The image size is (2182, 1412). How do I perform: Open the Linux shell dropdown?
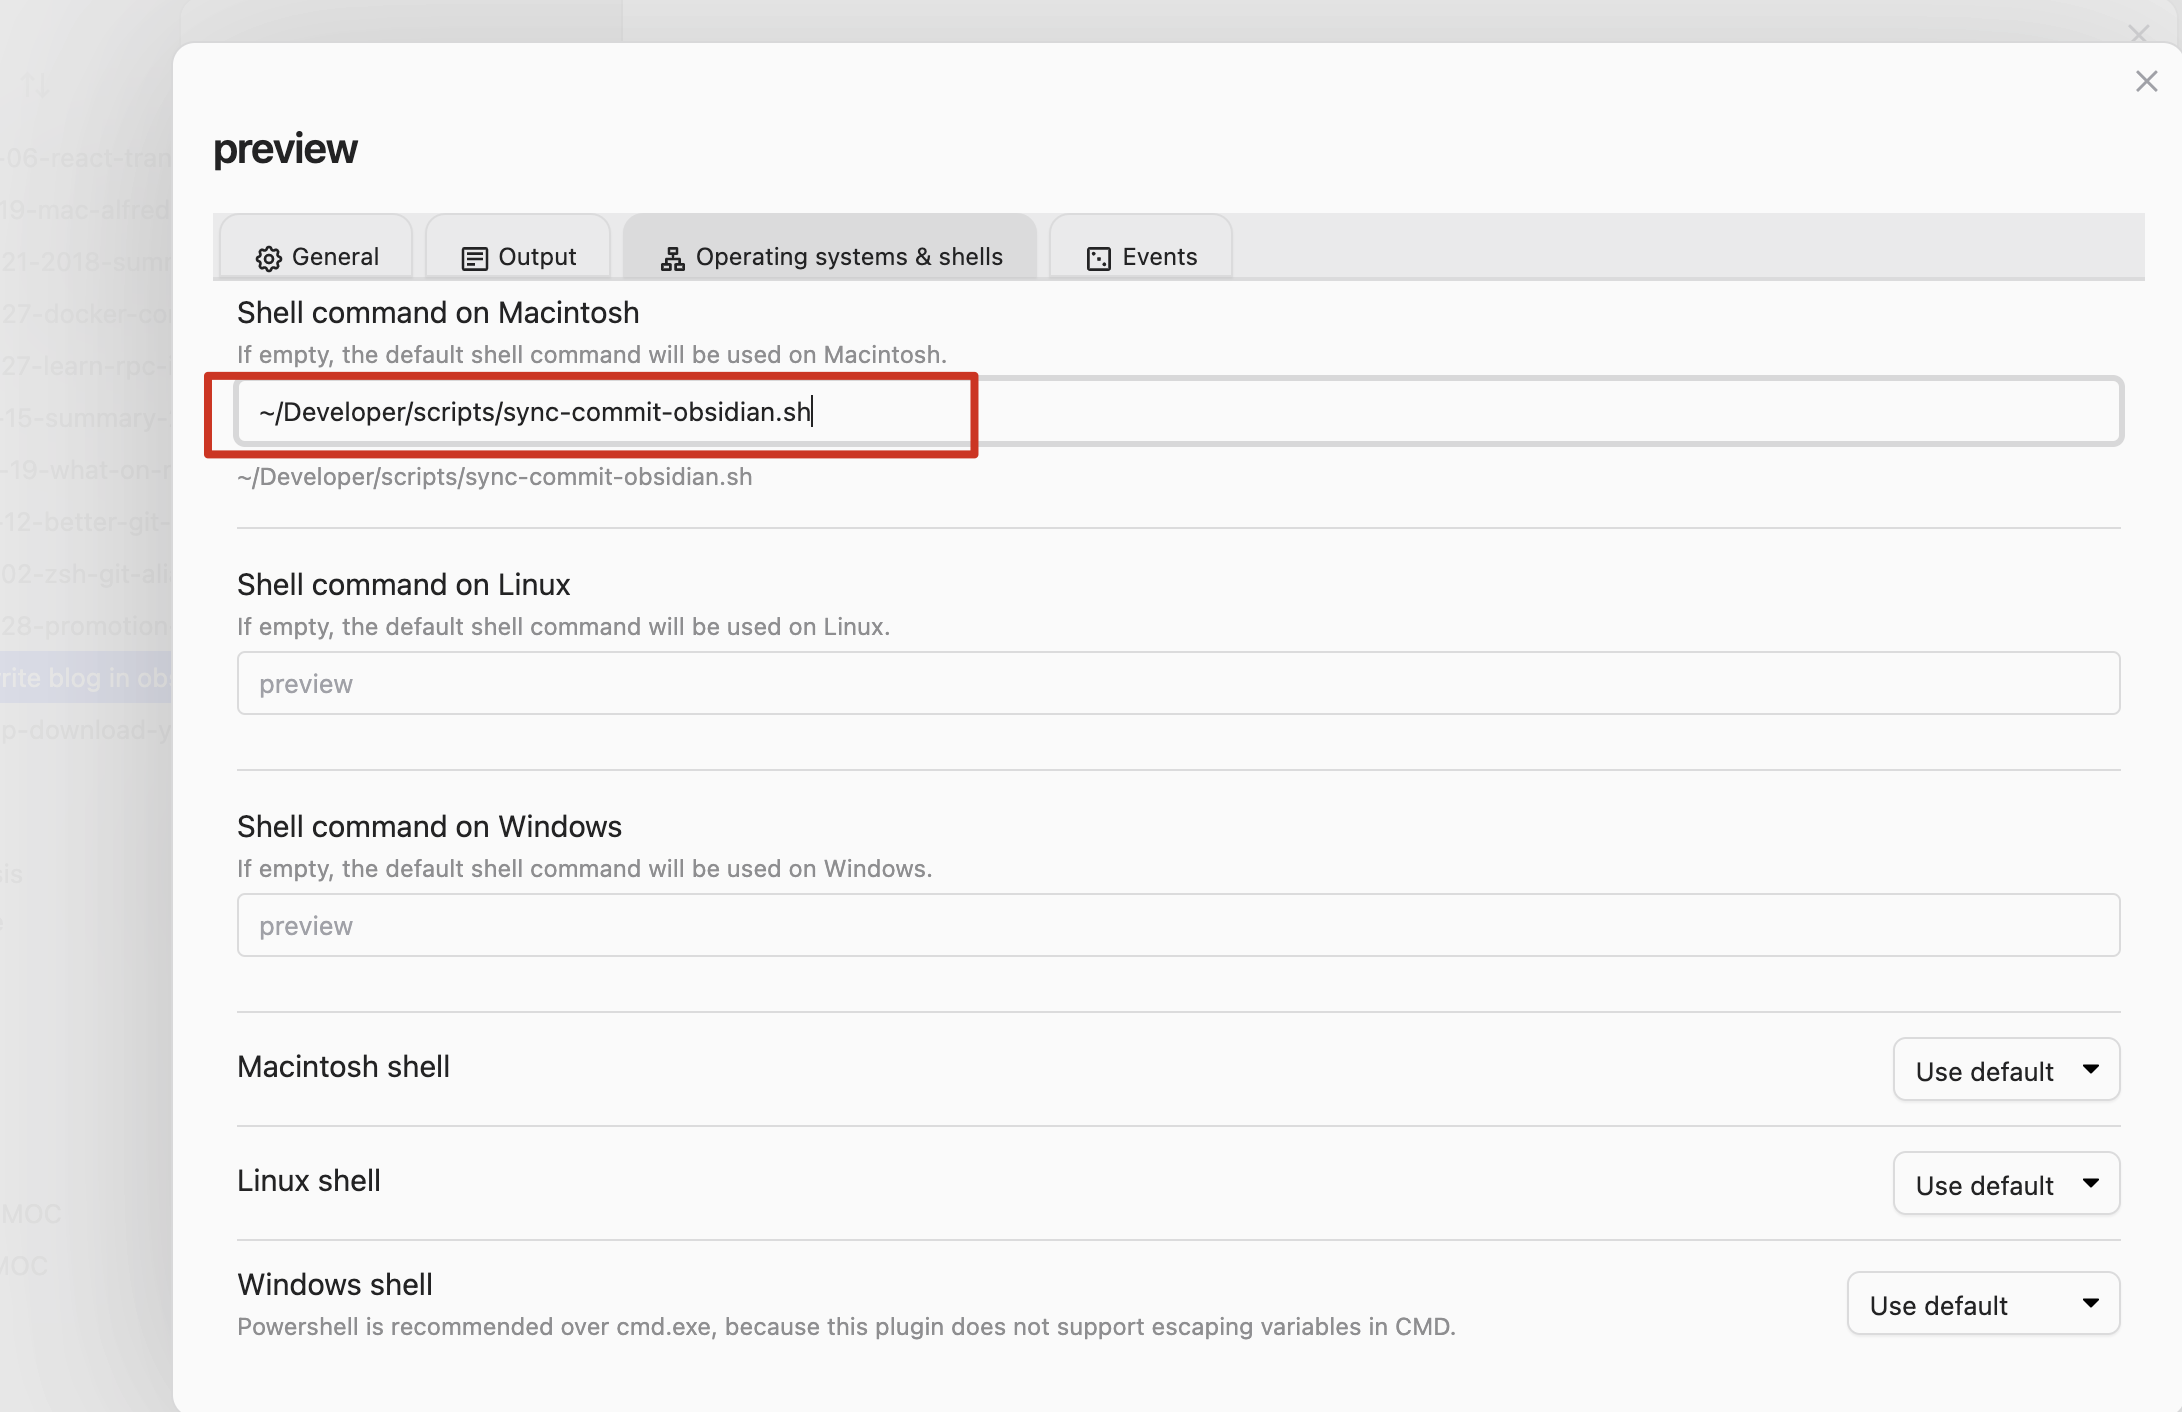(2006, 1184)
